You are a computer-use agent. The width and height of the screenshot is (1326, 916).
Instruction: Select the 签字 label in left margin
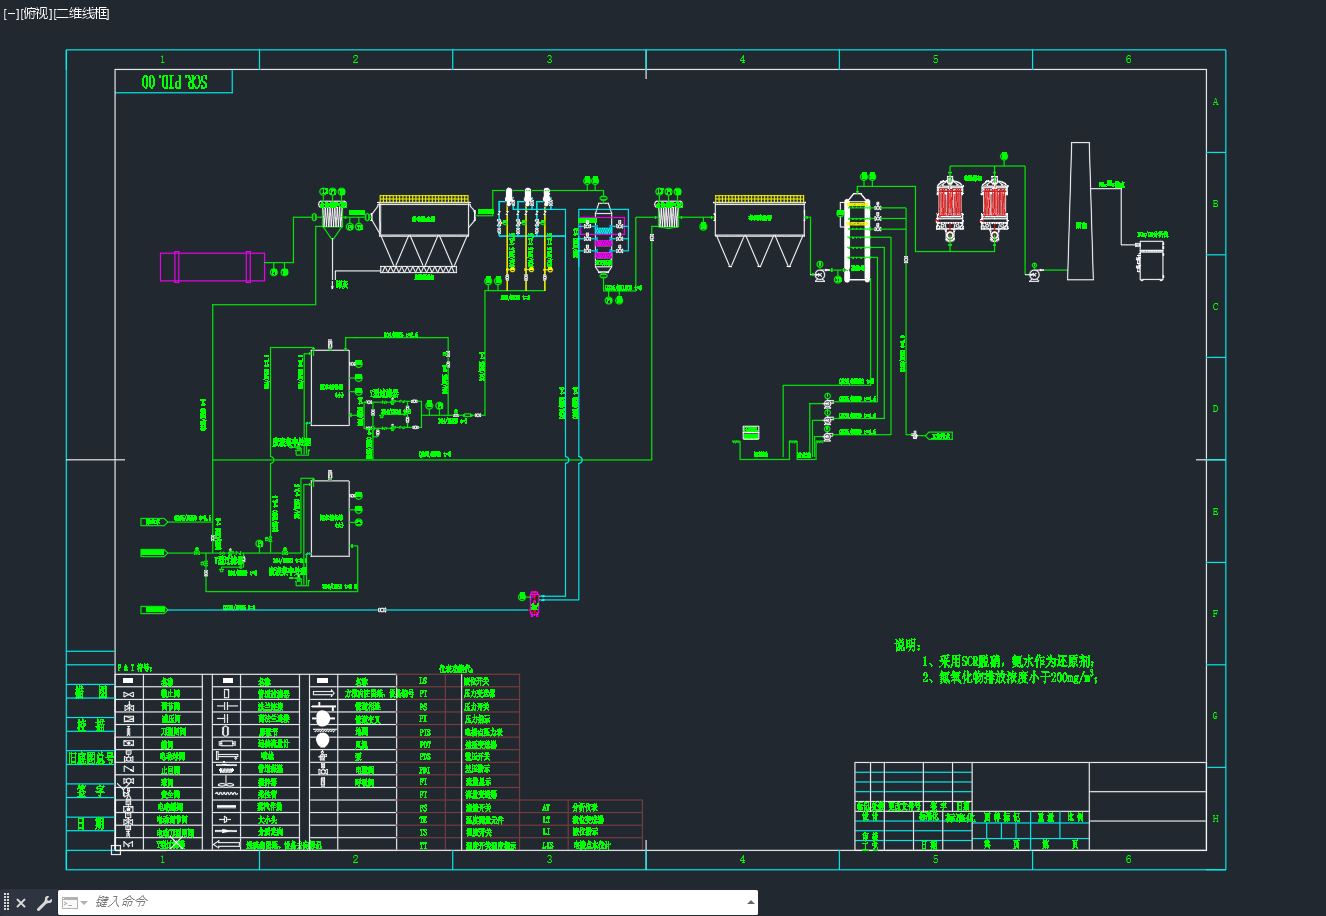(91, 791)
